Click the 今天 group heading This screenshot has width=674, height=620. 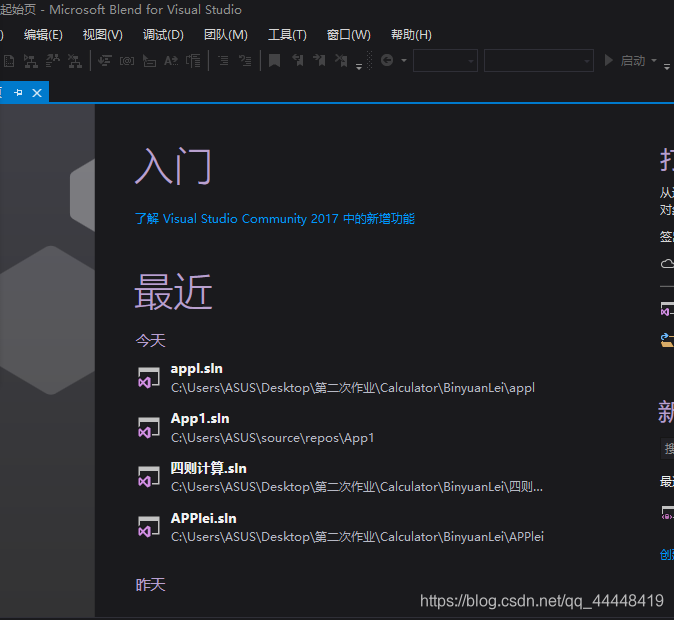pyautogui.click(x=150, y=341)
